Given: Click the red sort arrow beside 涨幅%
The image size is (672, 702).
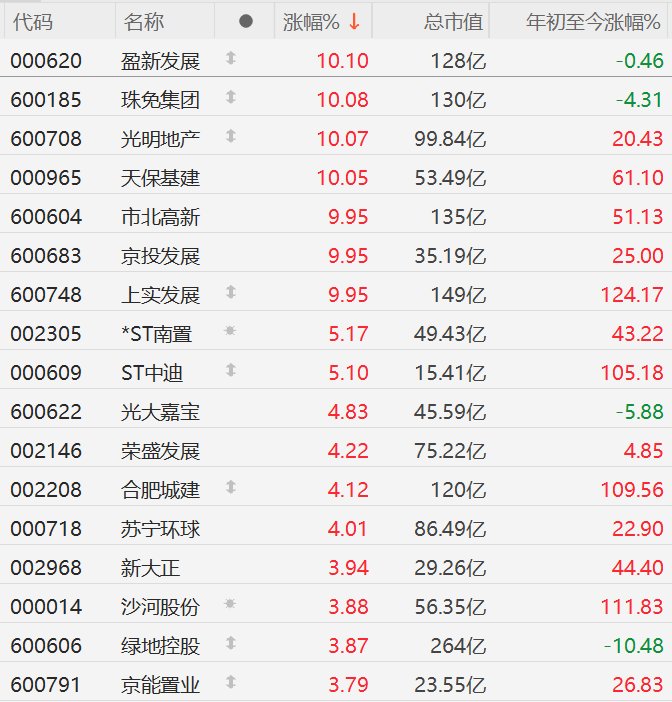Looking at the screenshot, I should click(x=354, y=21).
